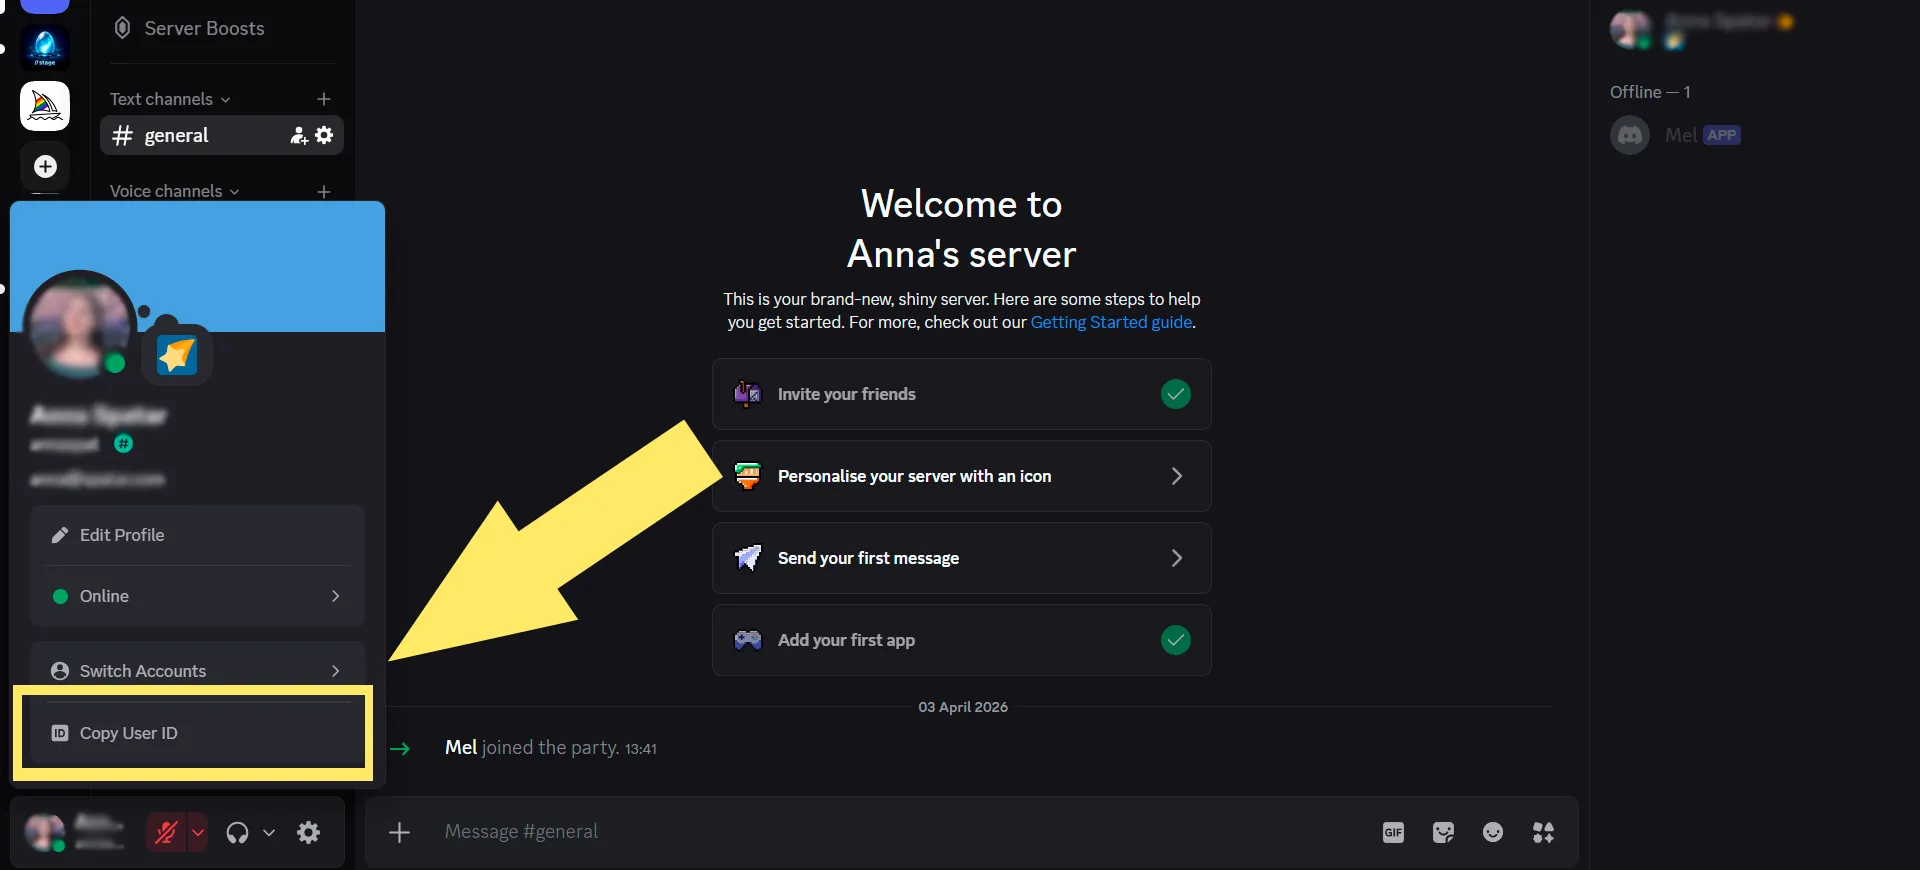This screenshot has width=1920, height=870.
Task: Select the general text channel
Action: point(221,135)
